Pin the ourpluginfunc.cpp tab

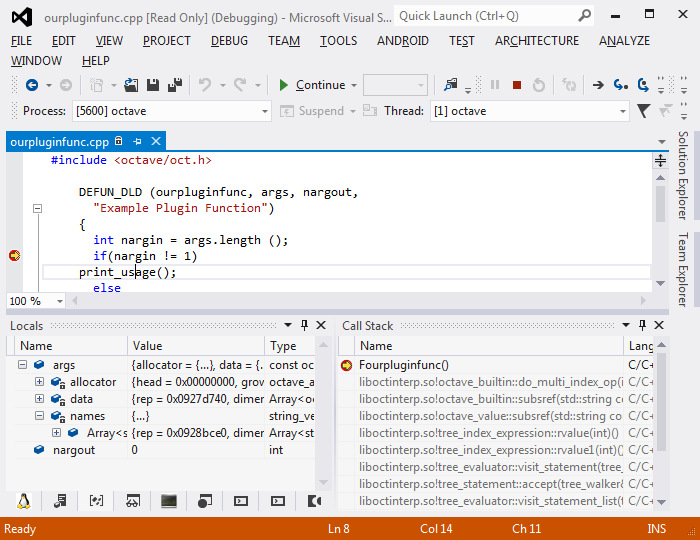point(137,142)
